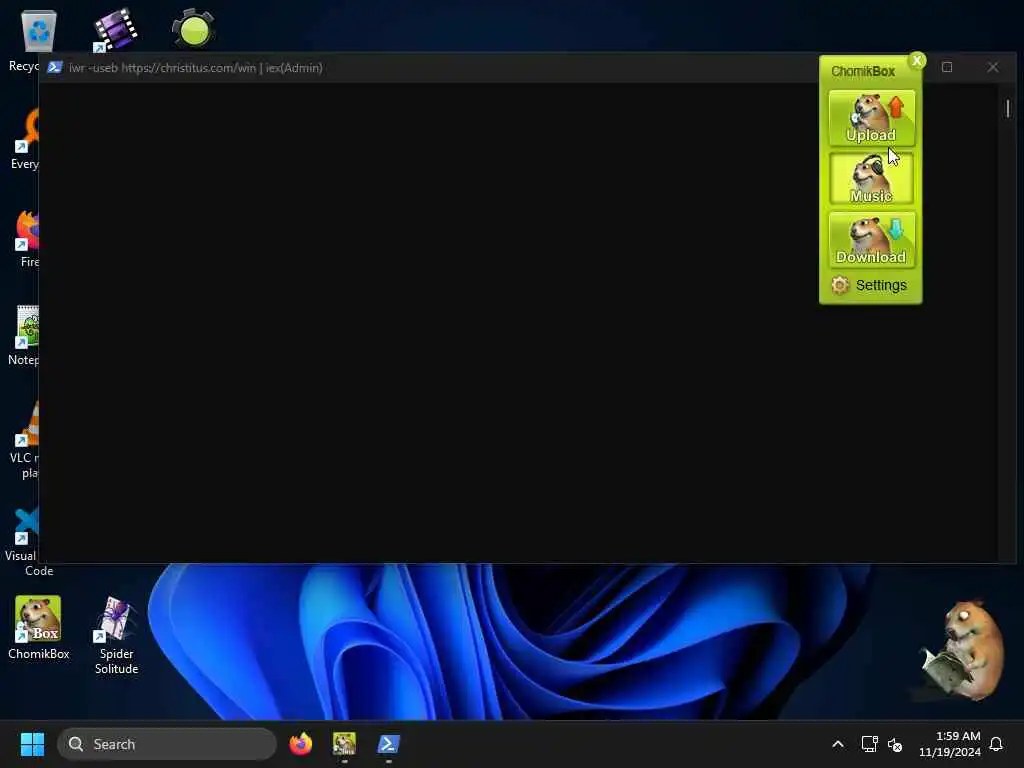Open PowerShell from the taskbar
The image size is (1024, 768).
click(388, 744)
